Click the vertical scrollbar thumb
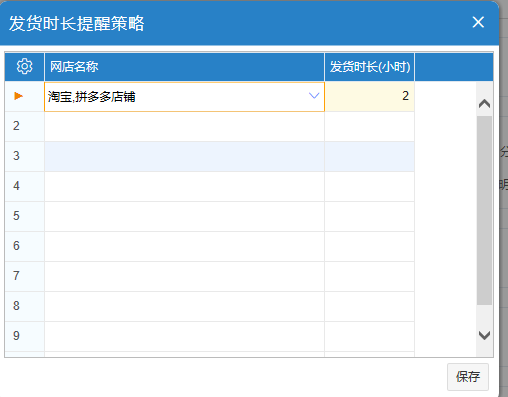Image resolution: width=508 pixels, height=397 pixels. [484, 210]
